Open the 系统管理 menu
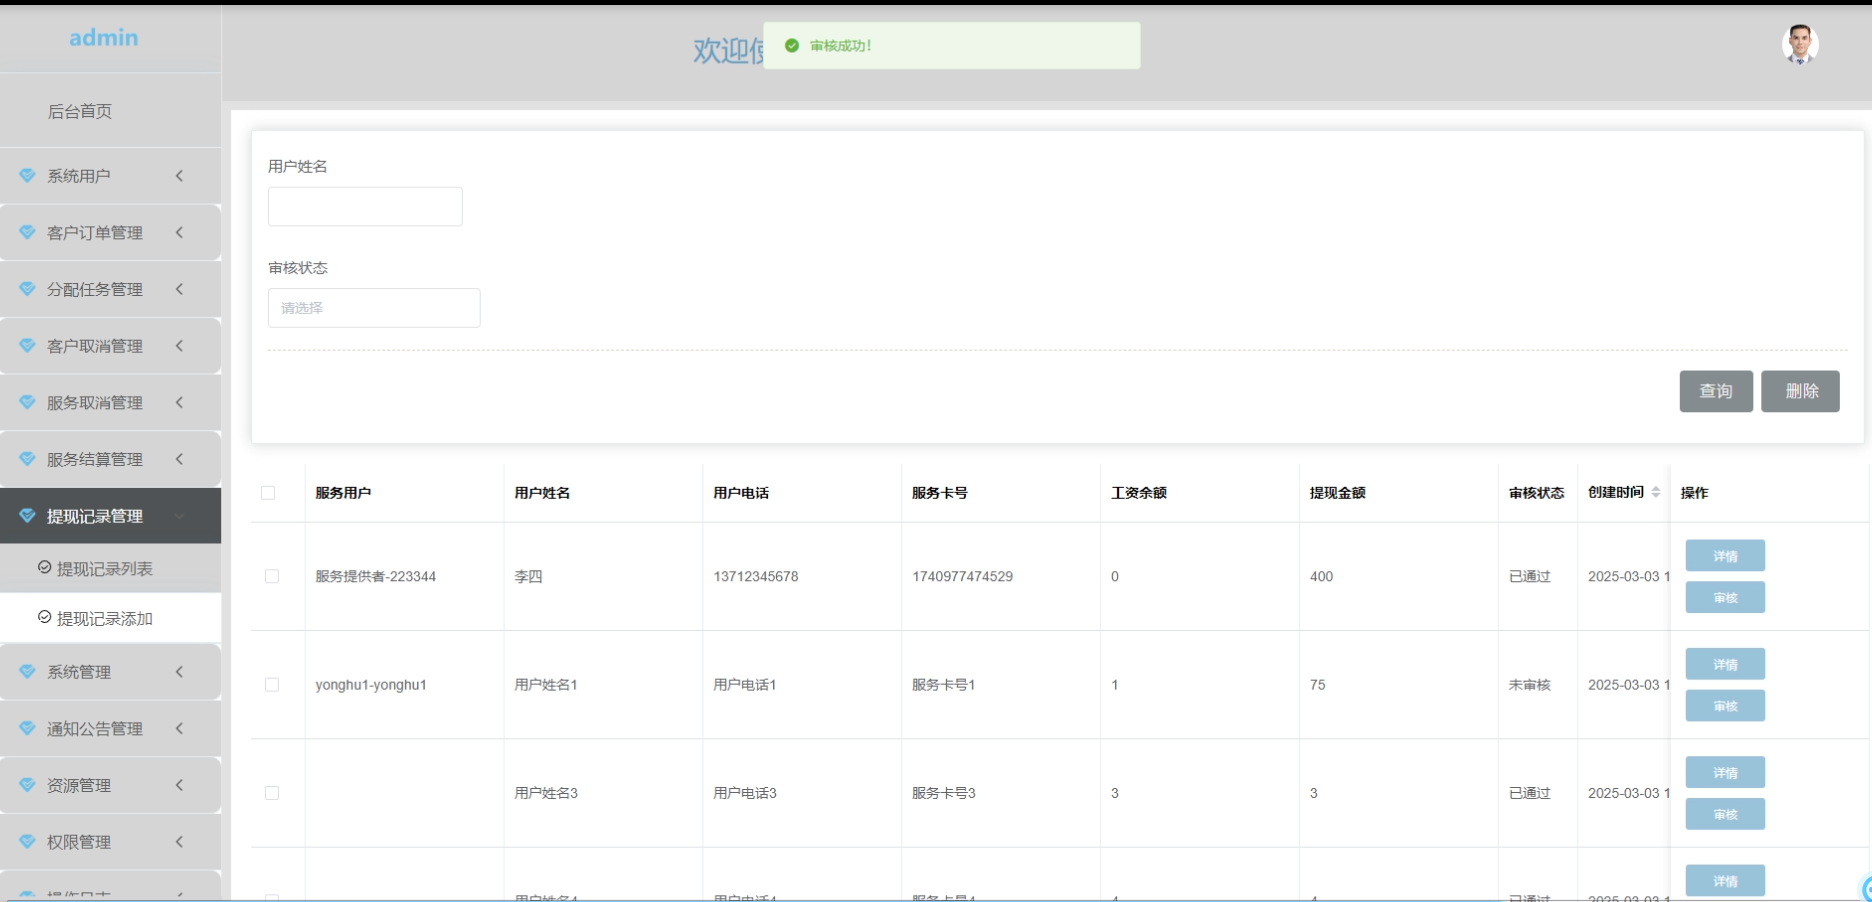The image size is (1872, 902). tap(110, 672)
